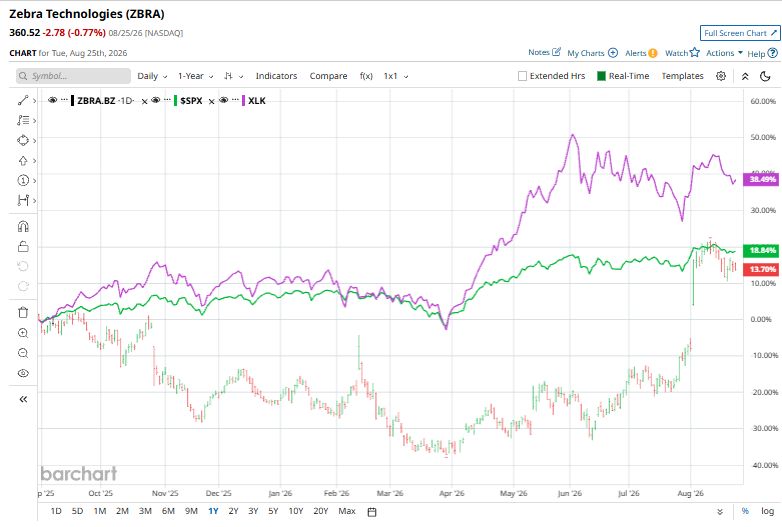Click the ZBRA.BZ black color swatch
This screenshot has width=782, height=527.
(72, 101)
